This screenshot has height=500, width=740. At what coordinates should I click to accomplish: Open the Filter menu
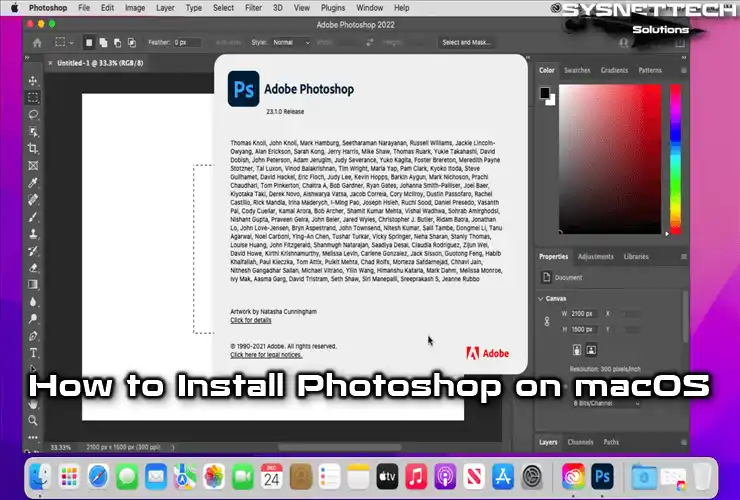253,8
